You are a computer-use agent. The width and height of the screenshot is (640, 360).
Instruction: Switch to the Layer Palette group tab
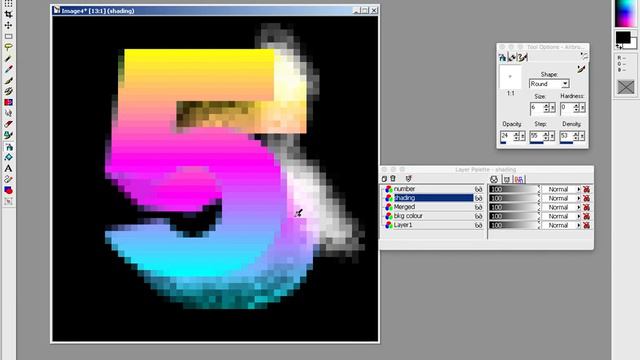(x=519, y=179)
